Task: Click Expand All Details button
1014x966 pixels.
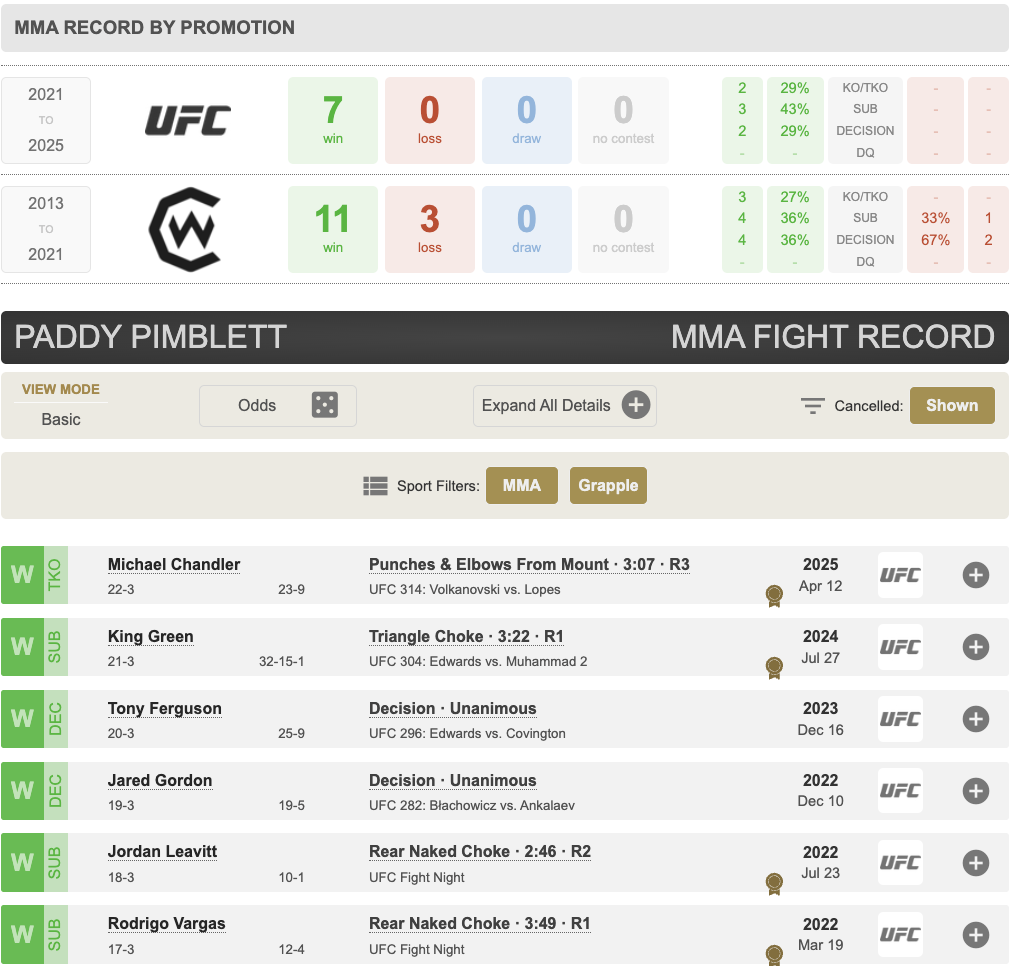Action: point(565,405)
